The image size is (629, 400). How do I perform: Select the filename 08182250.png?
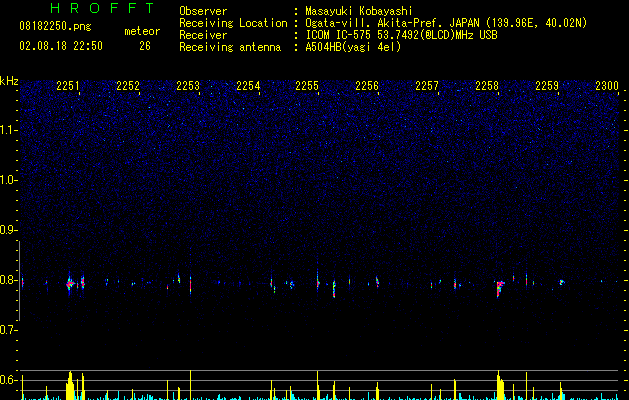tap(55, 27)
